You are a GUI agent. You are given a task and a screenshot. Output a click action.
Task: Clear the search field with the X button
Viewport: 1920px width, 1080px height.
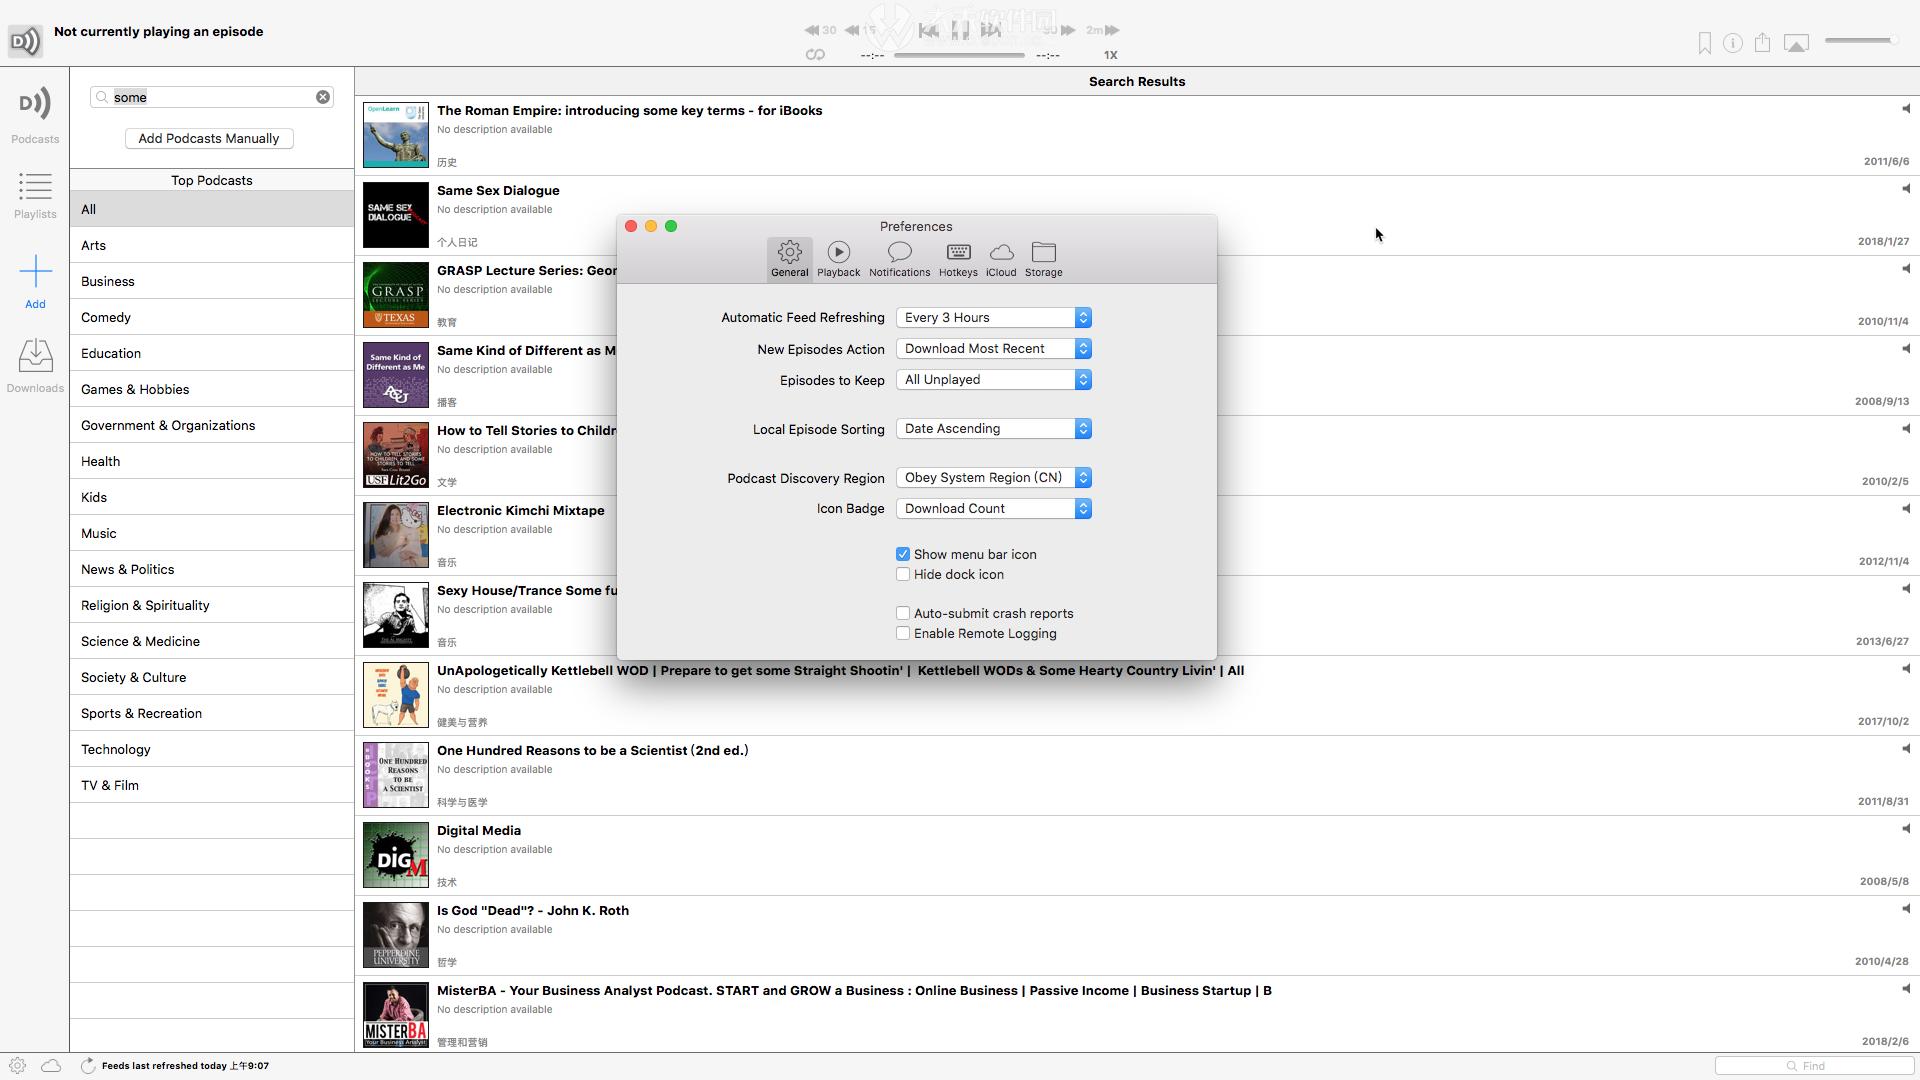pos(322,96)
